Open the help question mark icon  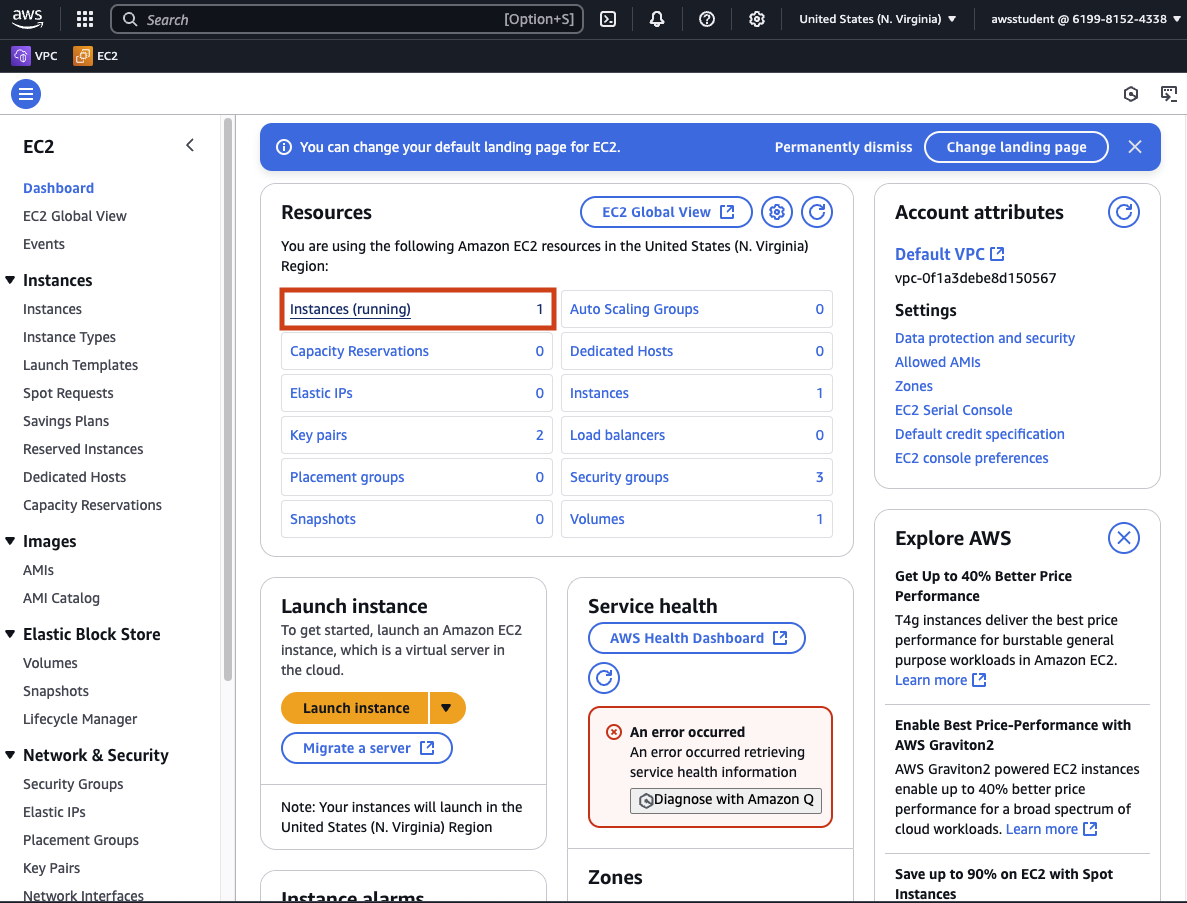click(x=707, y=19)
